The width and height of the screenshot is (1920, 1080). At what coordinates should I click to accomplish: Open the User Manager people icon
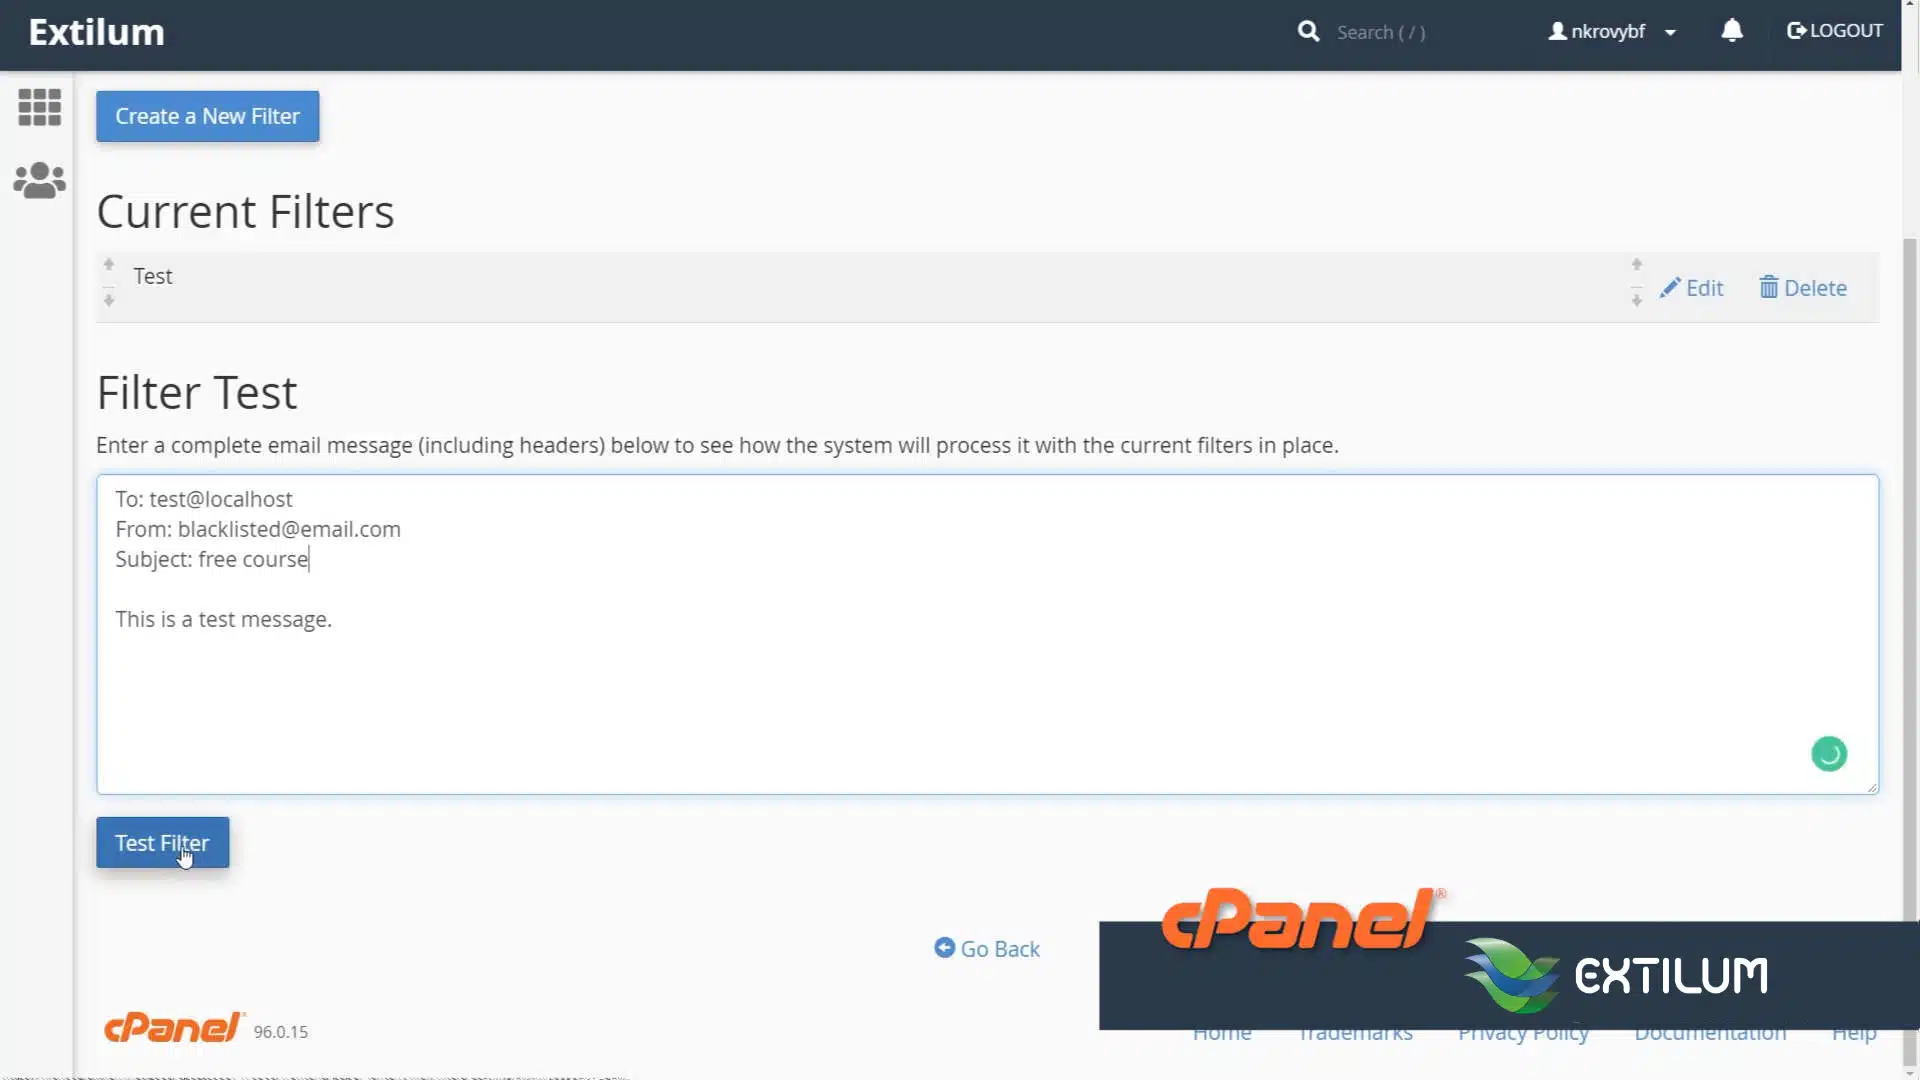coord(40,180)
